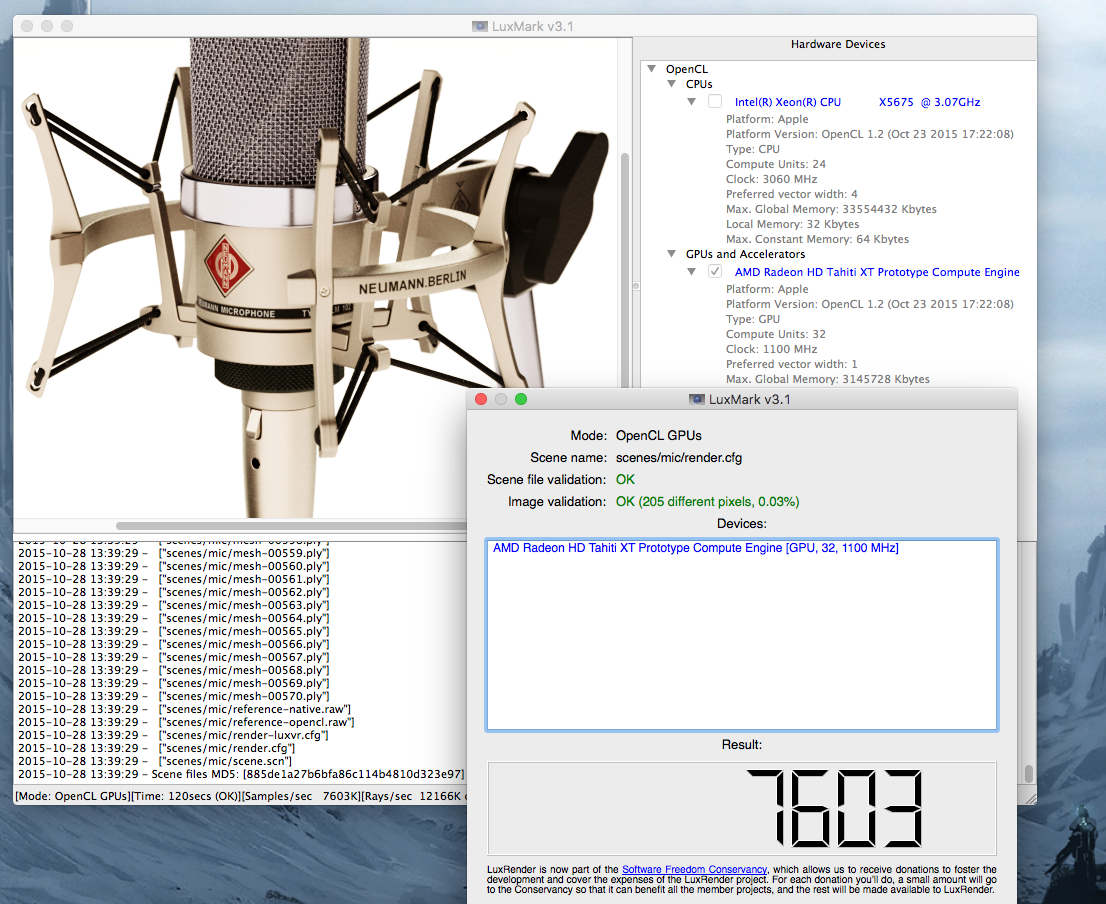Collapse the AMD Radeon device details
The image size is (1106, 904).
(692, 272)
